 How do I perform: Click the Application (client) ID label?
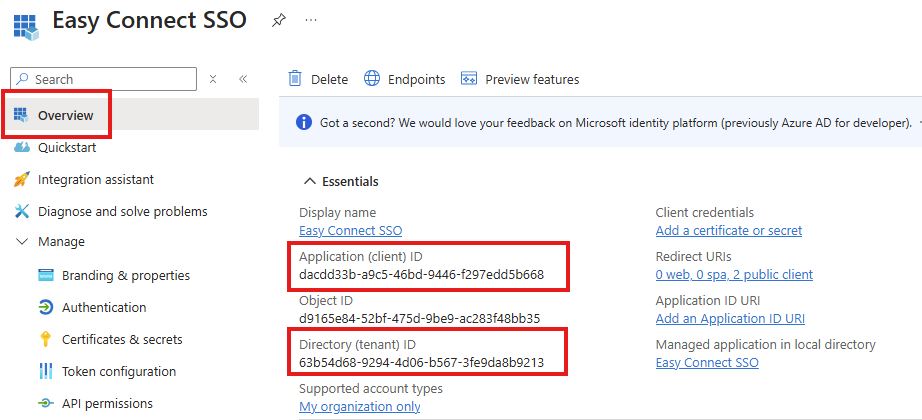click(x=361, y=257)
